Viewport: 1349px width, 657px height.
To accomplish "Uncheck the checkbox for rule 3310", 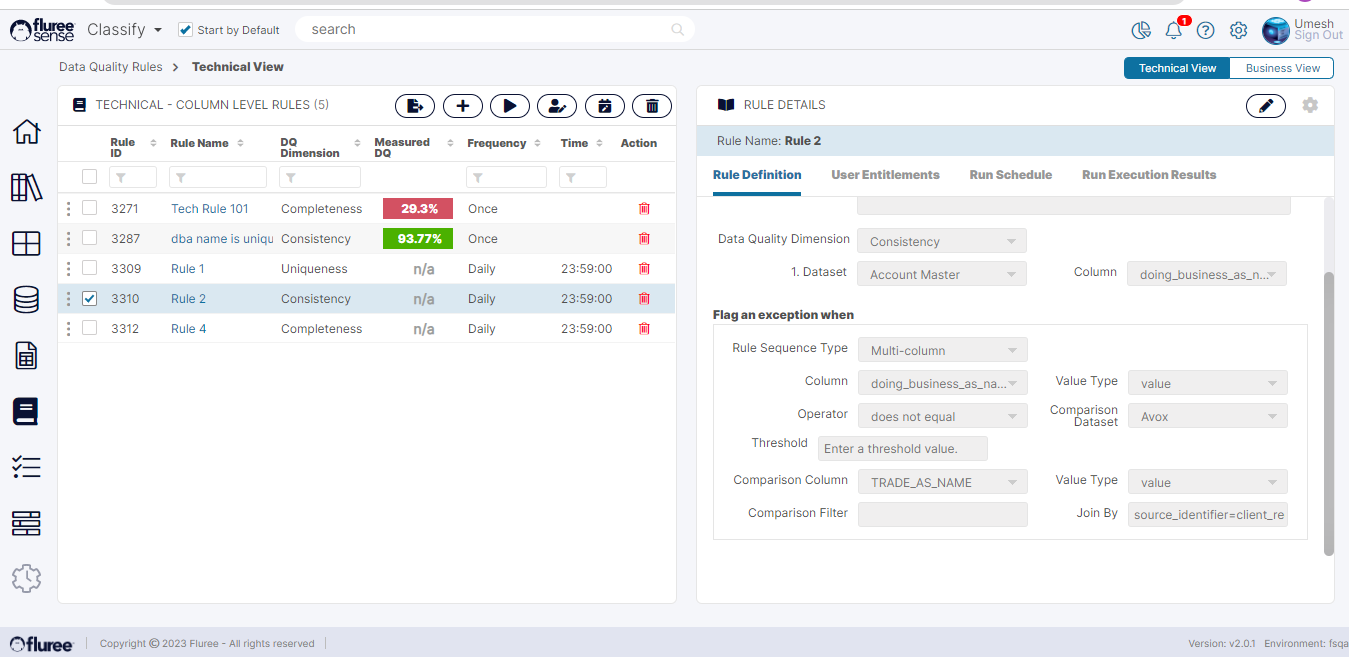I will (x=90, y=298).
